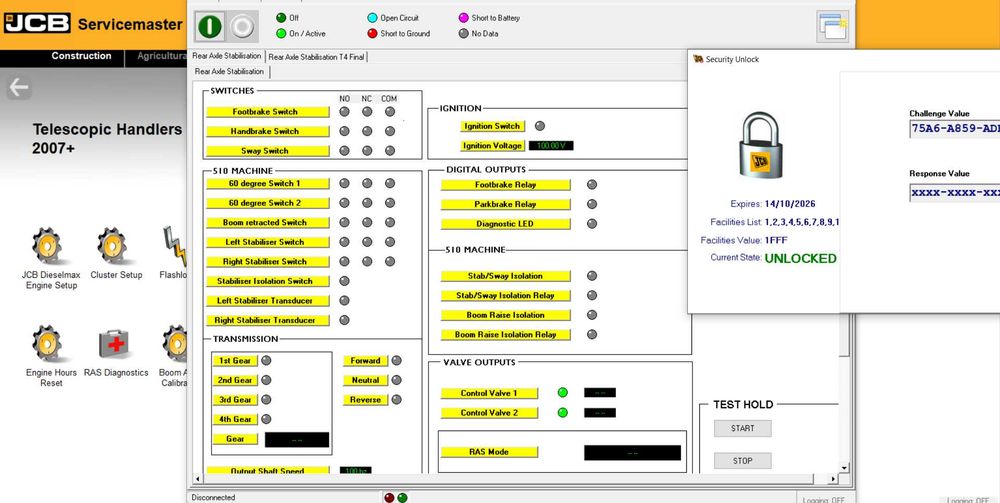
Task: Click Stabiliser Isolation Switch indicator
Action: (344, 281)
